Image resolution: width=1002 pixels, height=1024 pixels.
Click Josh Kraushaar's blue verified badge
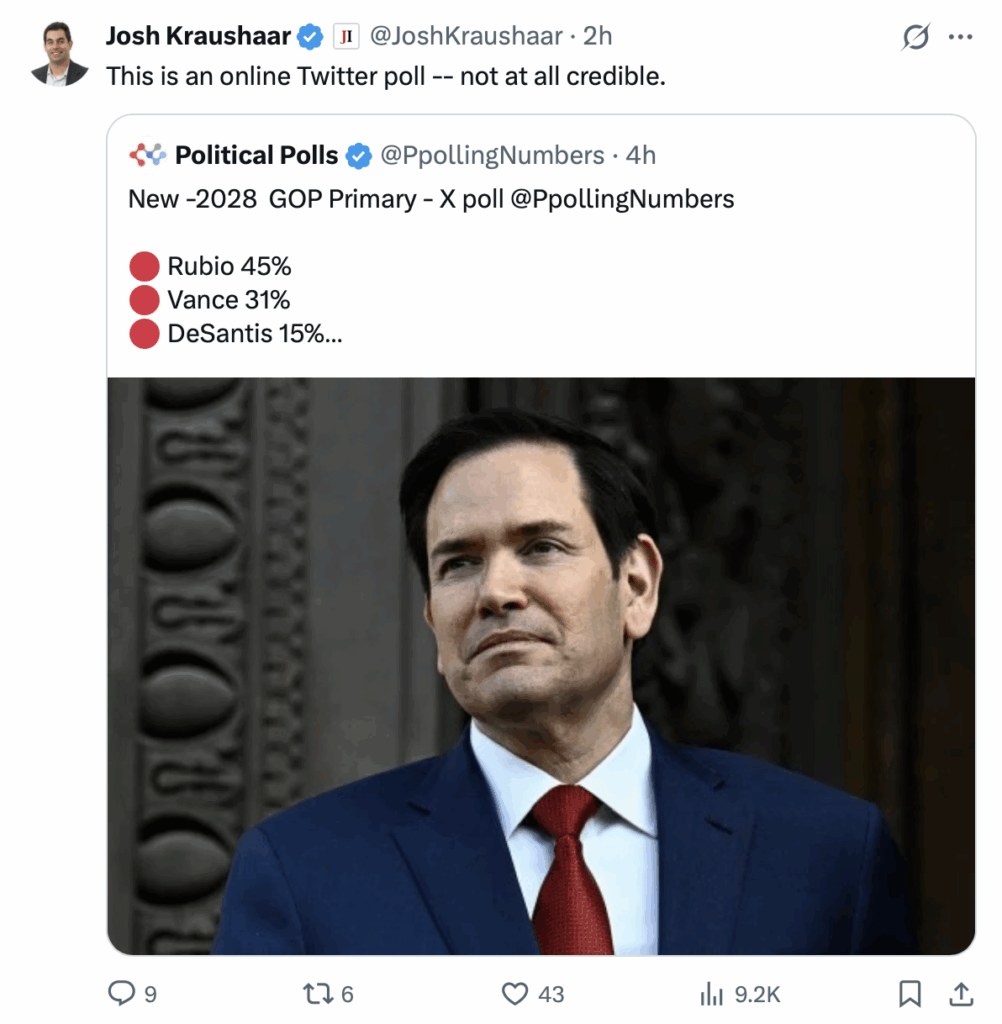coord(311,37)
